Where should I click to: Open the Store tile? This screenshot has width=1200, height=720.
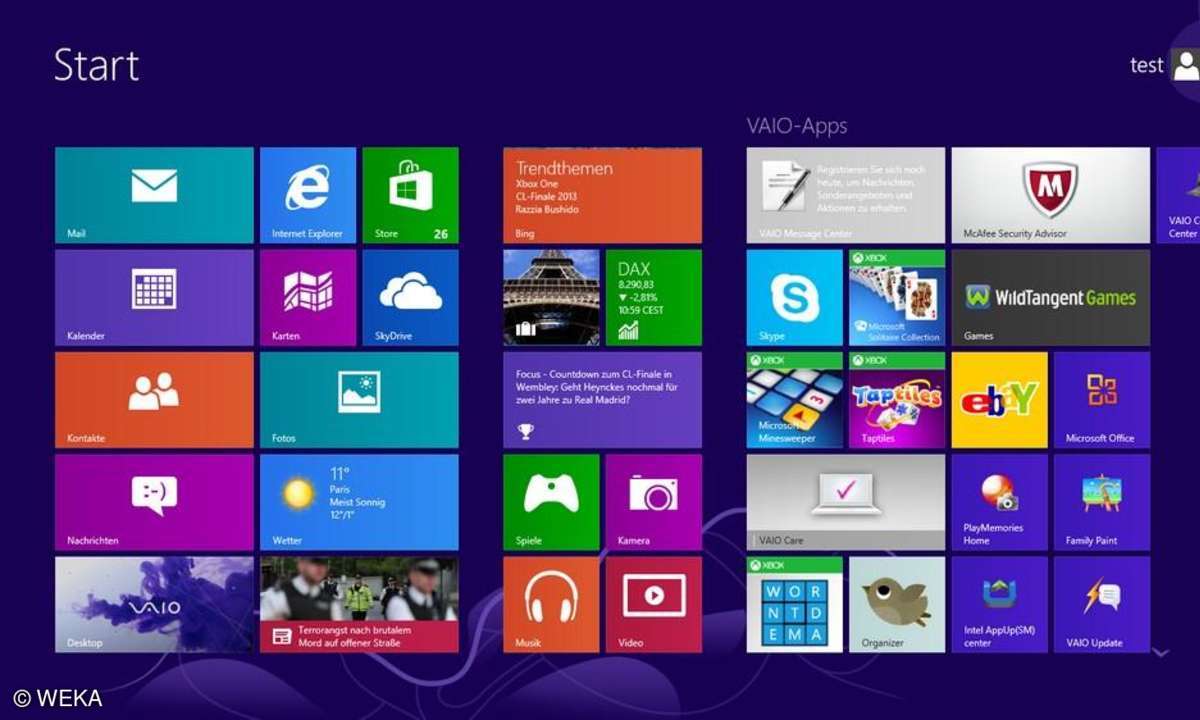point(410,195)
